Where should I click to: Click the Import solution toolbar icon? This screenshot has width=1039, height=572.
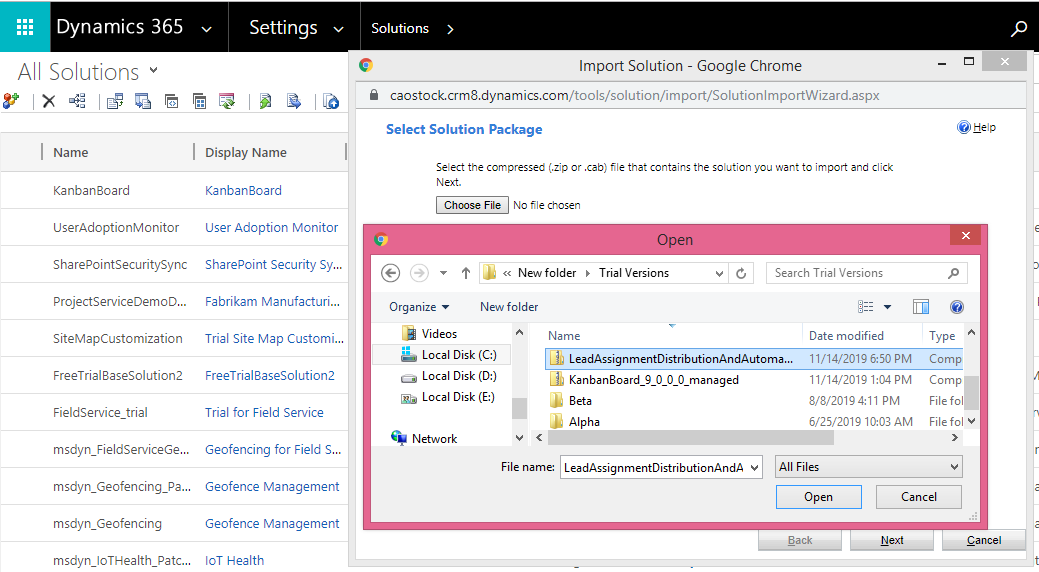(x=115, y=101)
